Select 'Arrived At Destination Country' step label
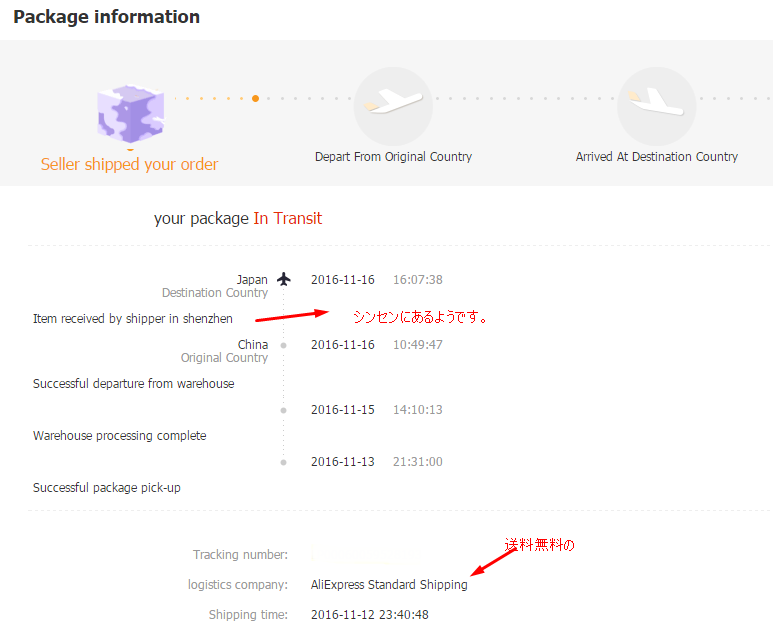 [656, 157]
